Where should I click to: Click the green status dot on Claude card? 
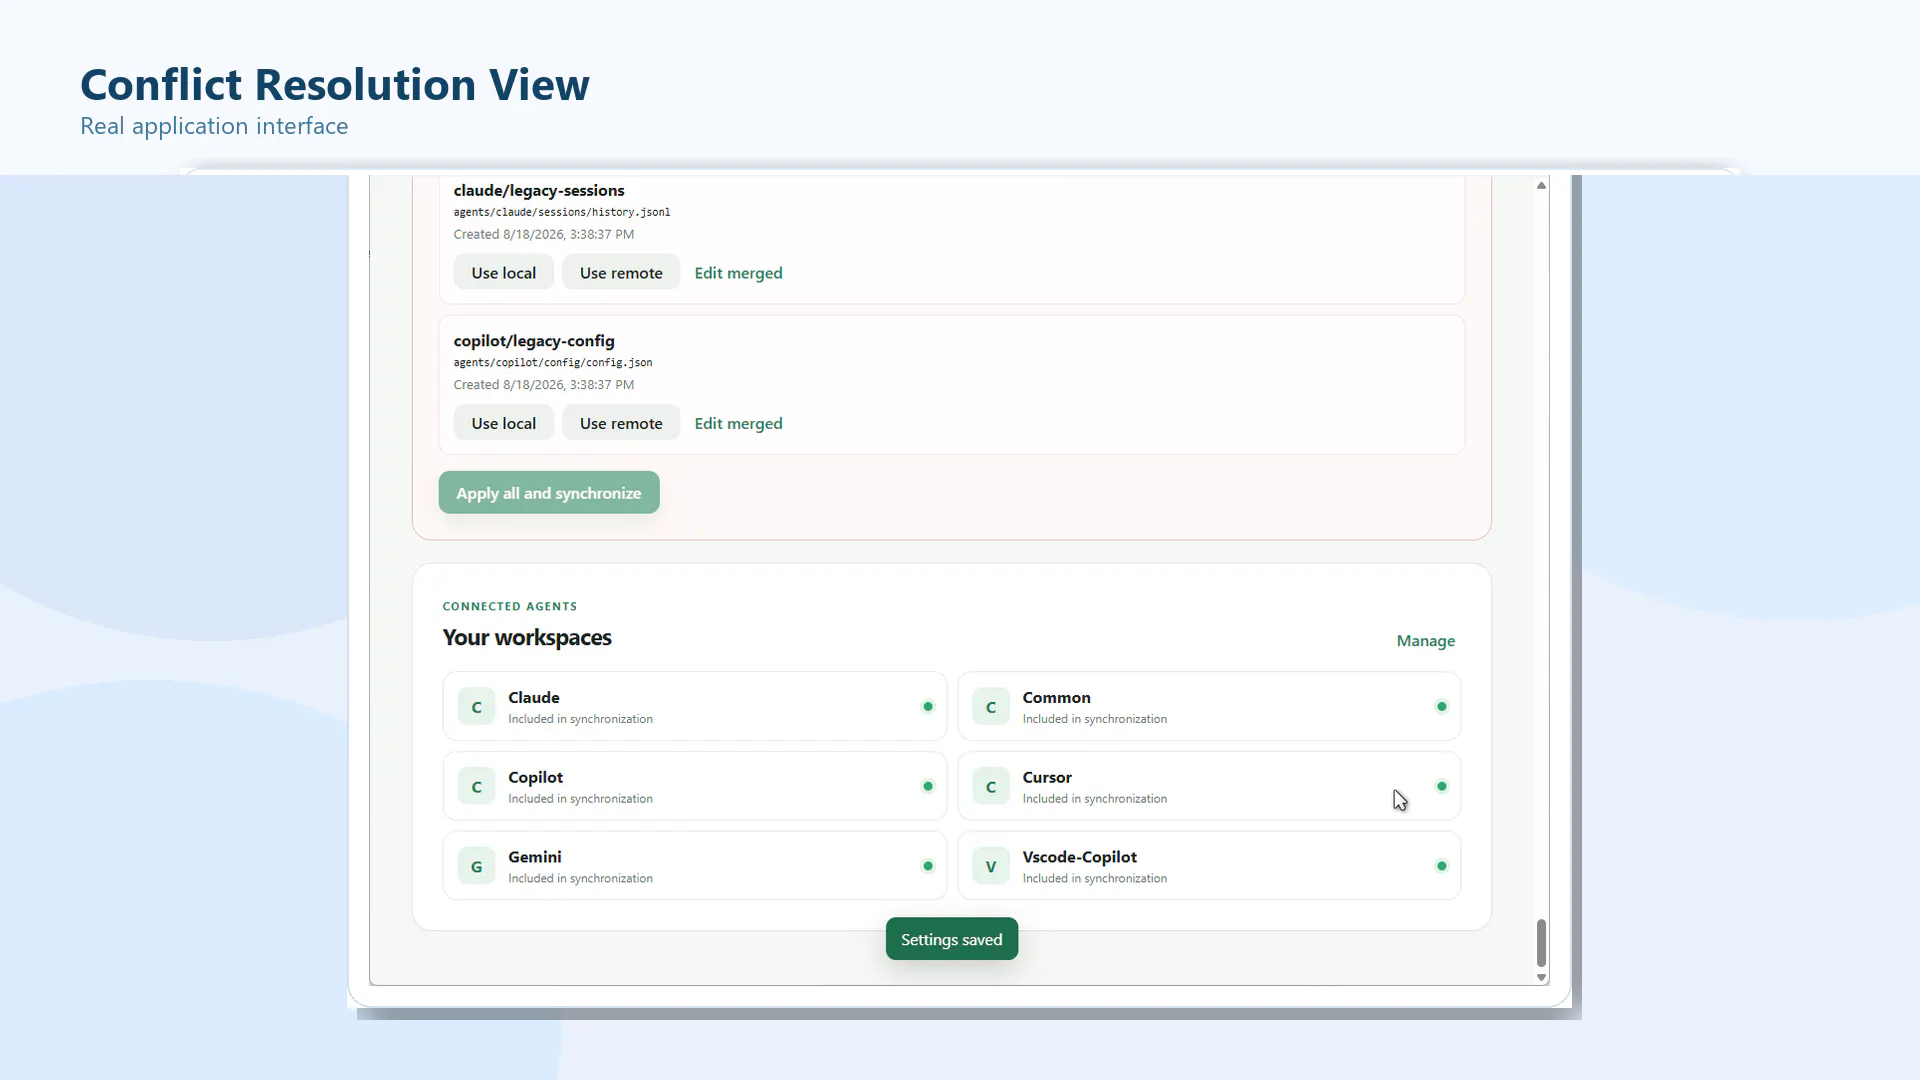pos(928,707)
